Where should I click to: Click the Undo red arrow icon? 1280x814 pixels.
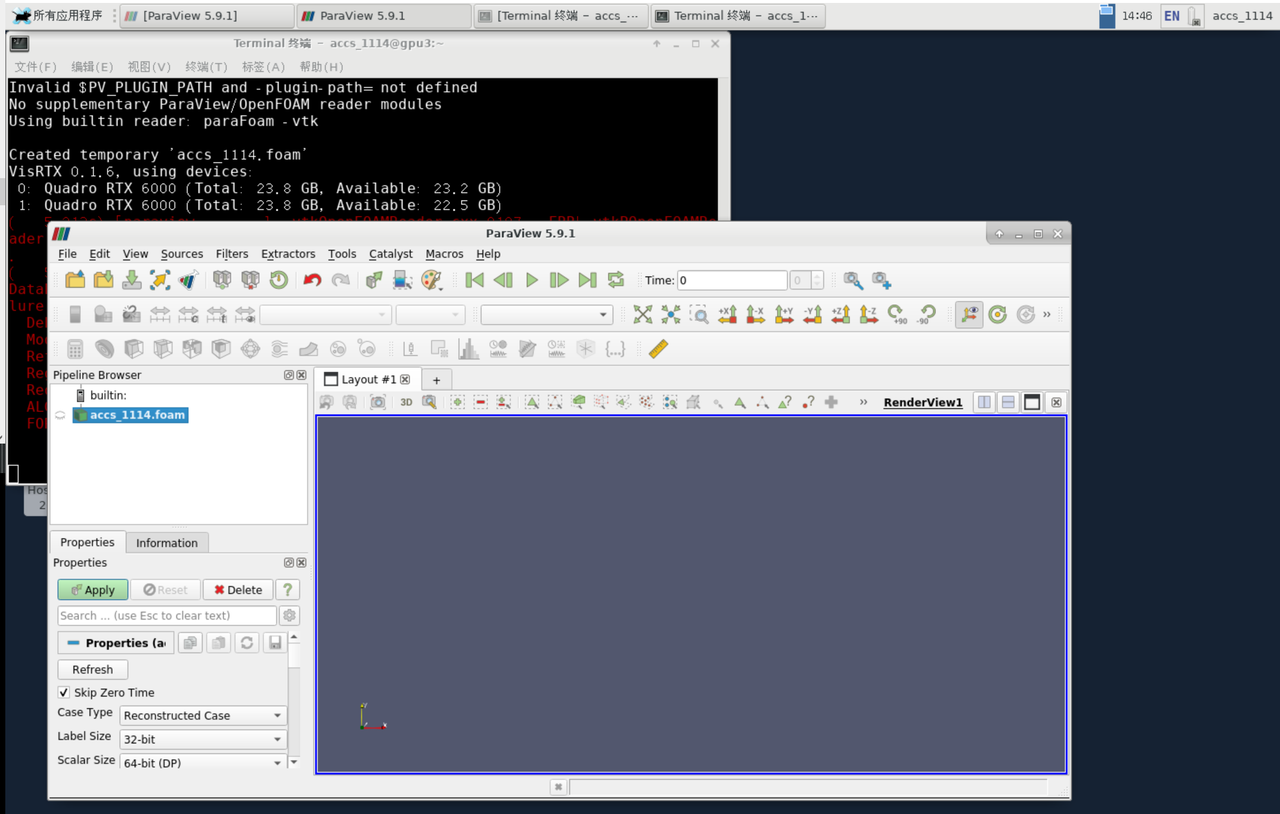pyautogui.click(x=312, y=281)
